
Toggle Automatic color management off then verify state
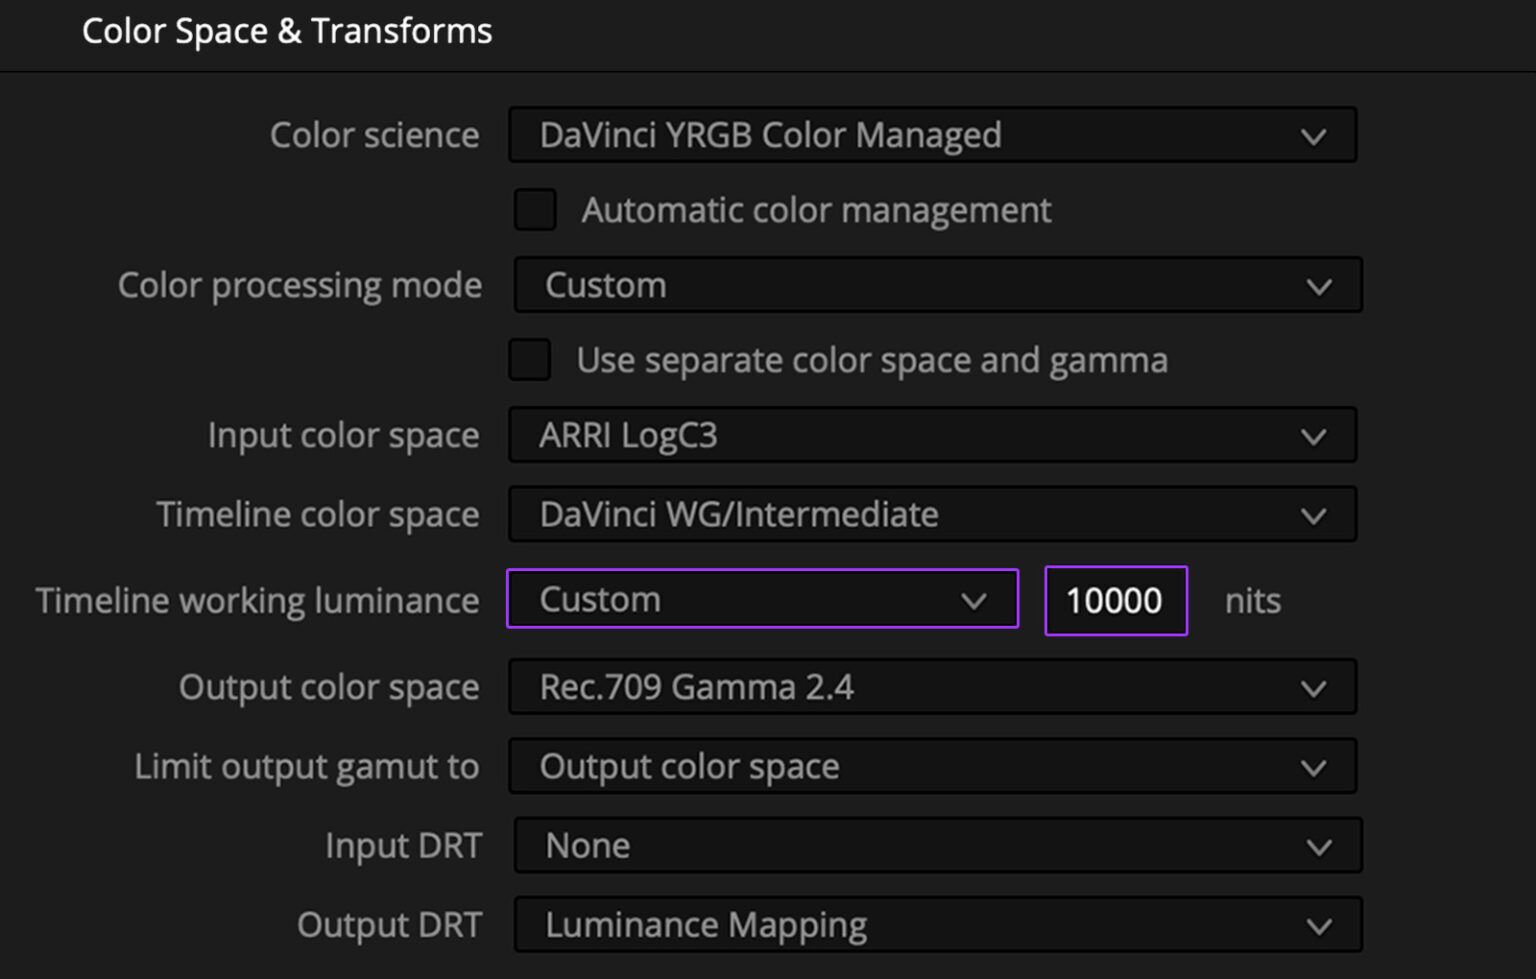pos(535,209)
